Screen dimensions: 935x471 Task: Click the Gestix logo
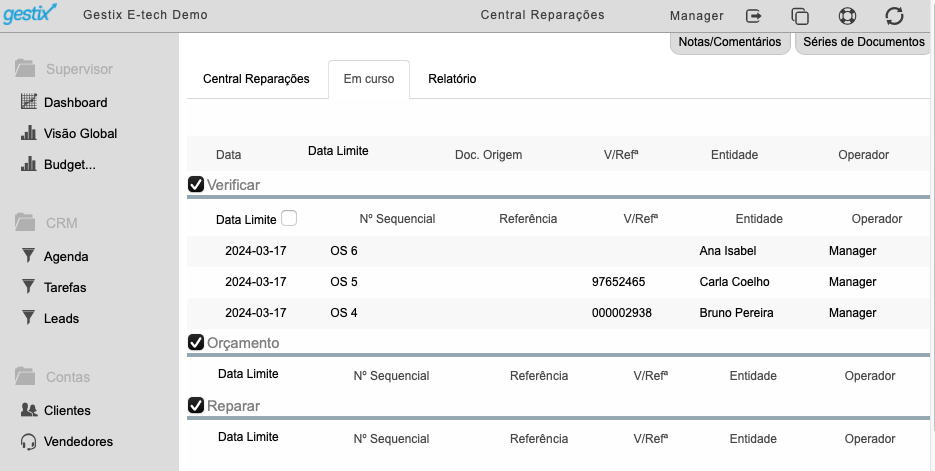click(30, 13)
